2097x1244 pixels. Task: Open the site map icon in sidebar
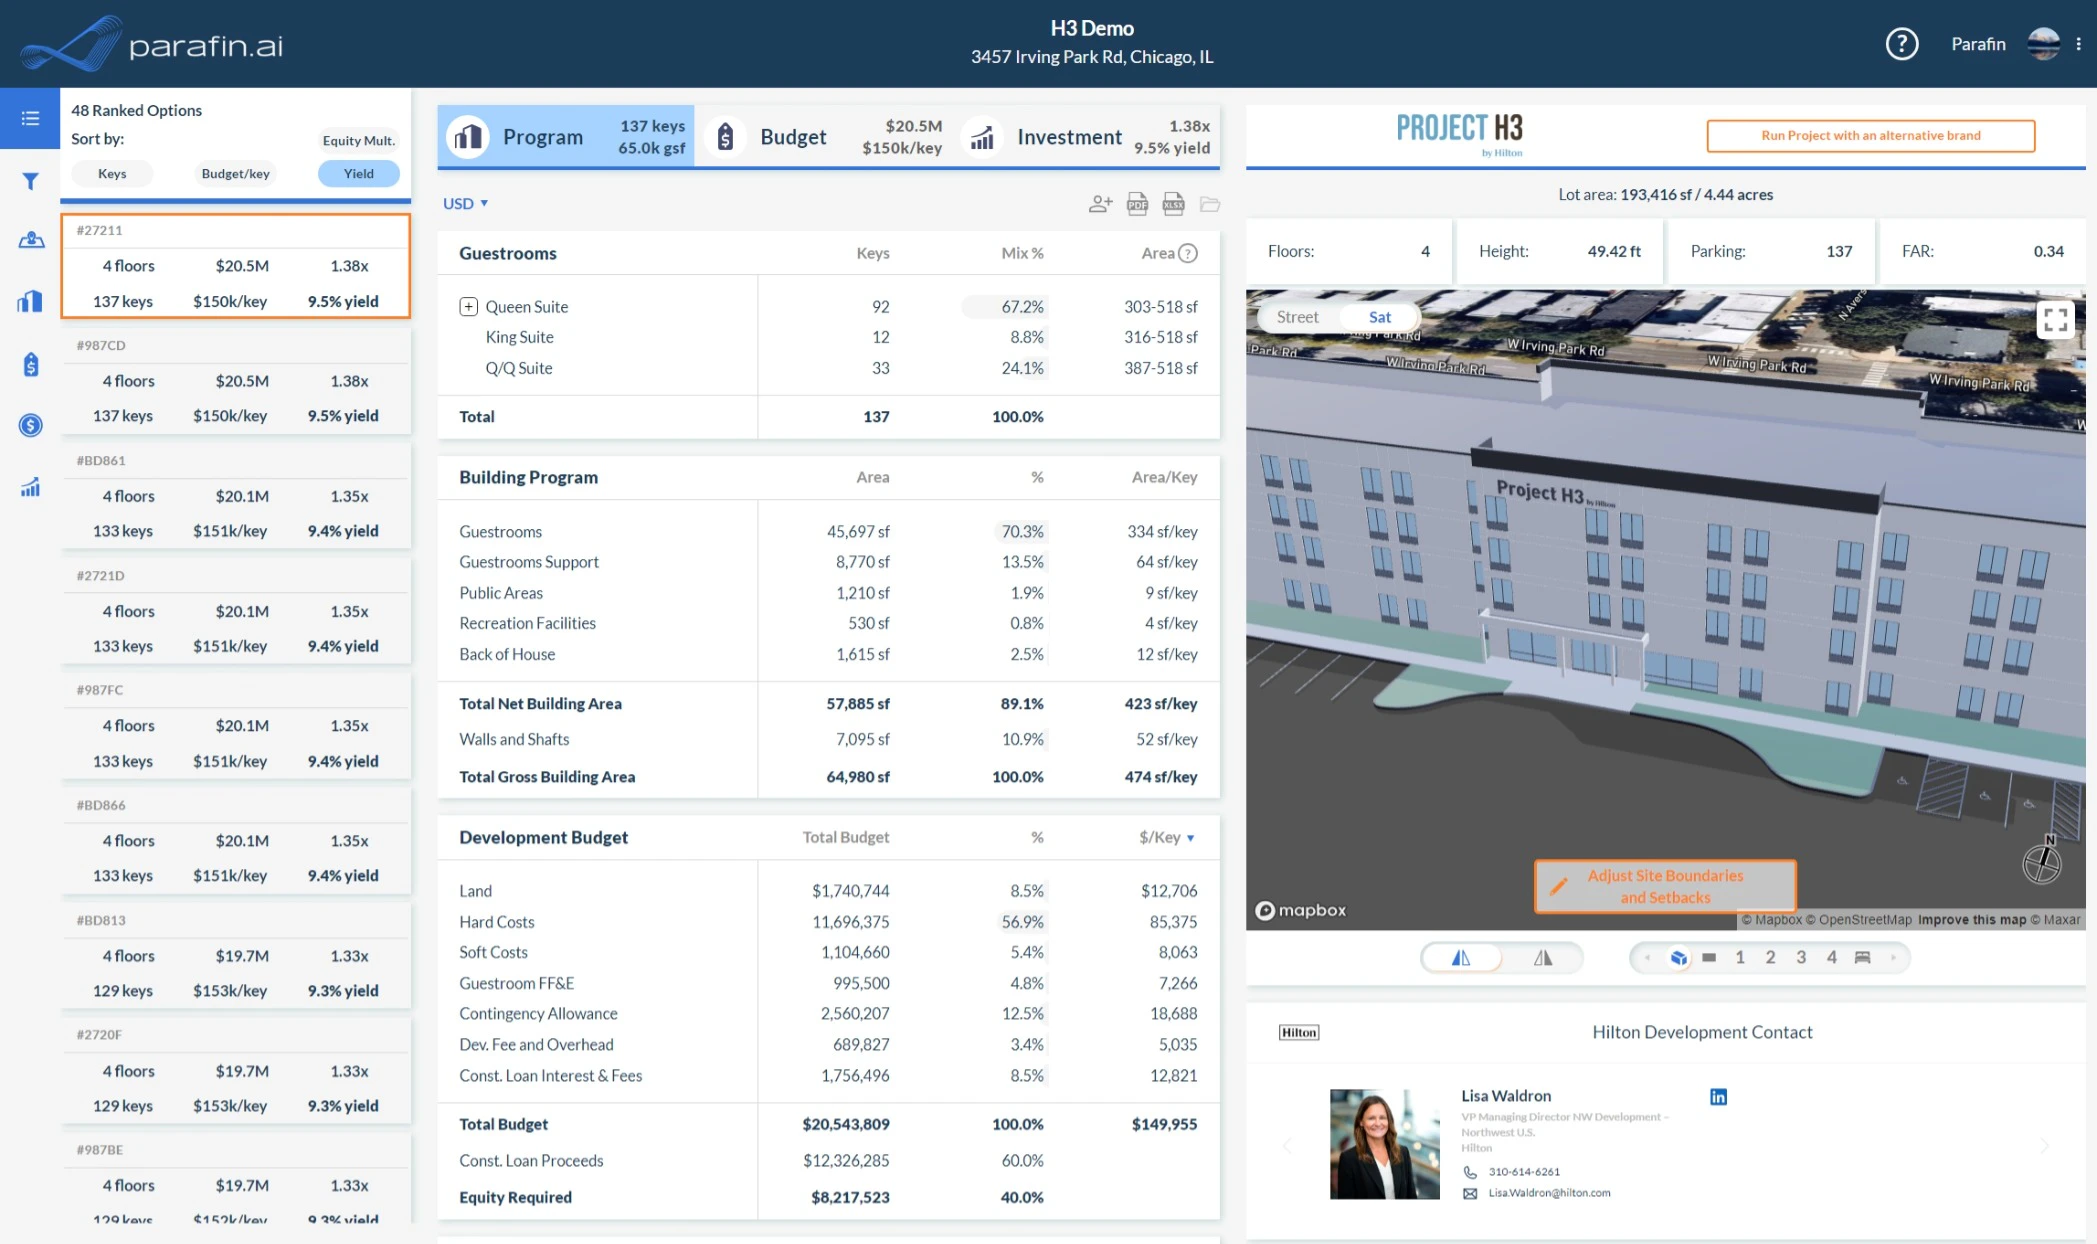[x=30, y=240]
